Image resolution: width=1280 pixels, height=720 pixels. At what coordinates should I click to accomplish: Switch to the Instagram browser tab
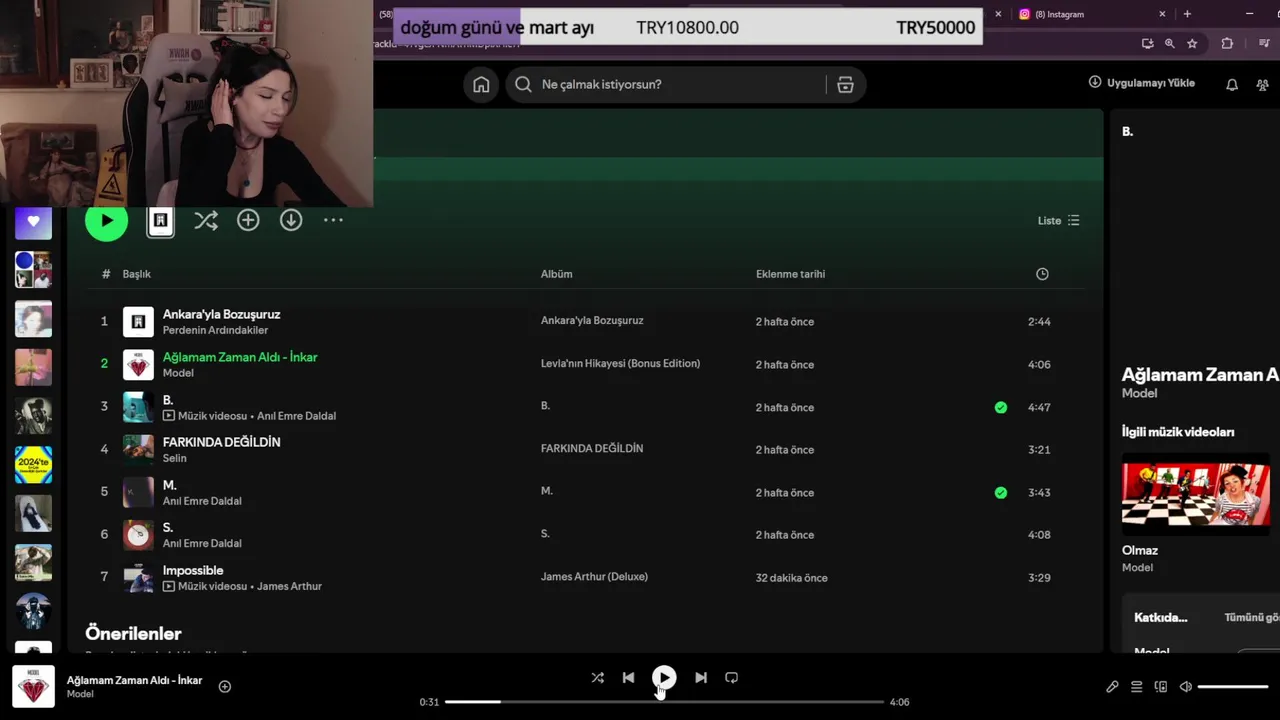(1085, 14)
